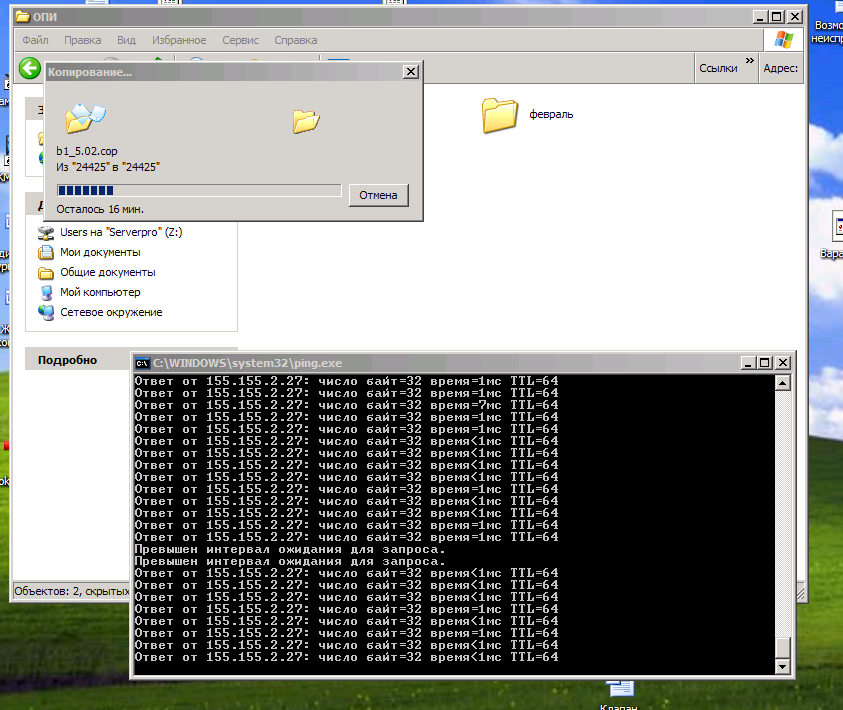Click the Windows flag logo in toolbar
The width and height of the screenshot is (843, 710).
click(783, 40)
